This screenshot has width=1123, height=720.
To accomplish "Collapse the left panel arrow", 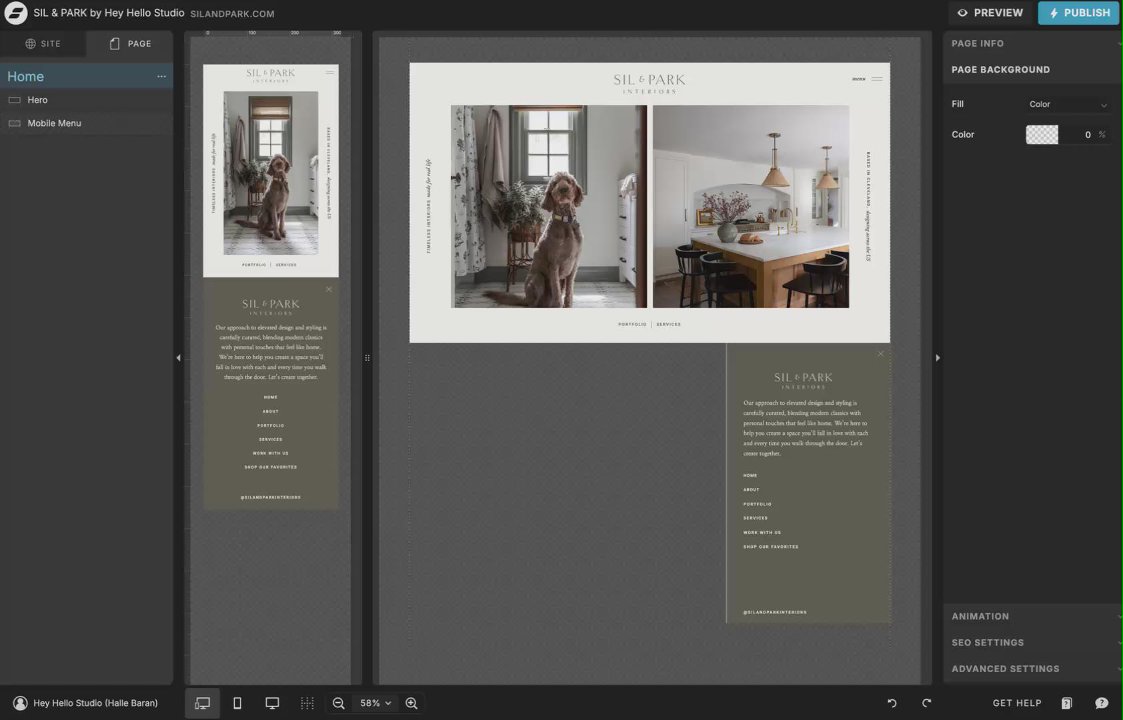I will click(178, 357).
